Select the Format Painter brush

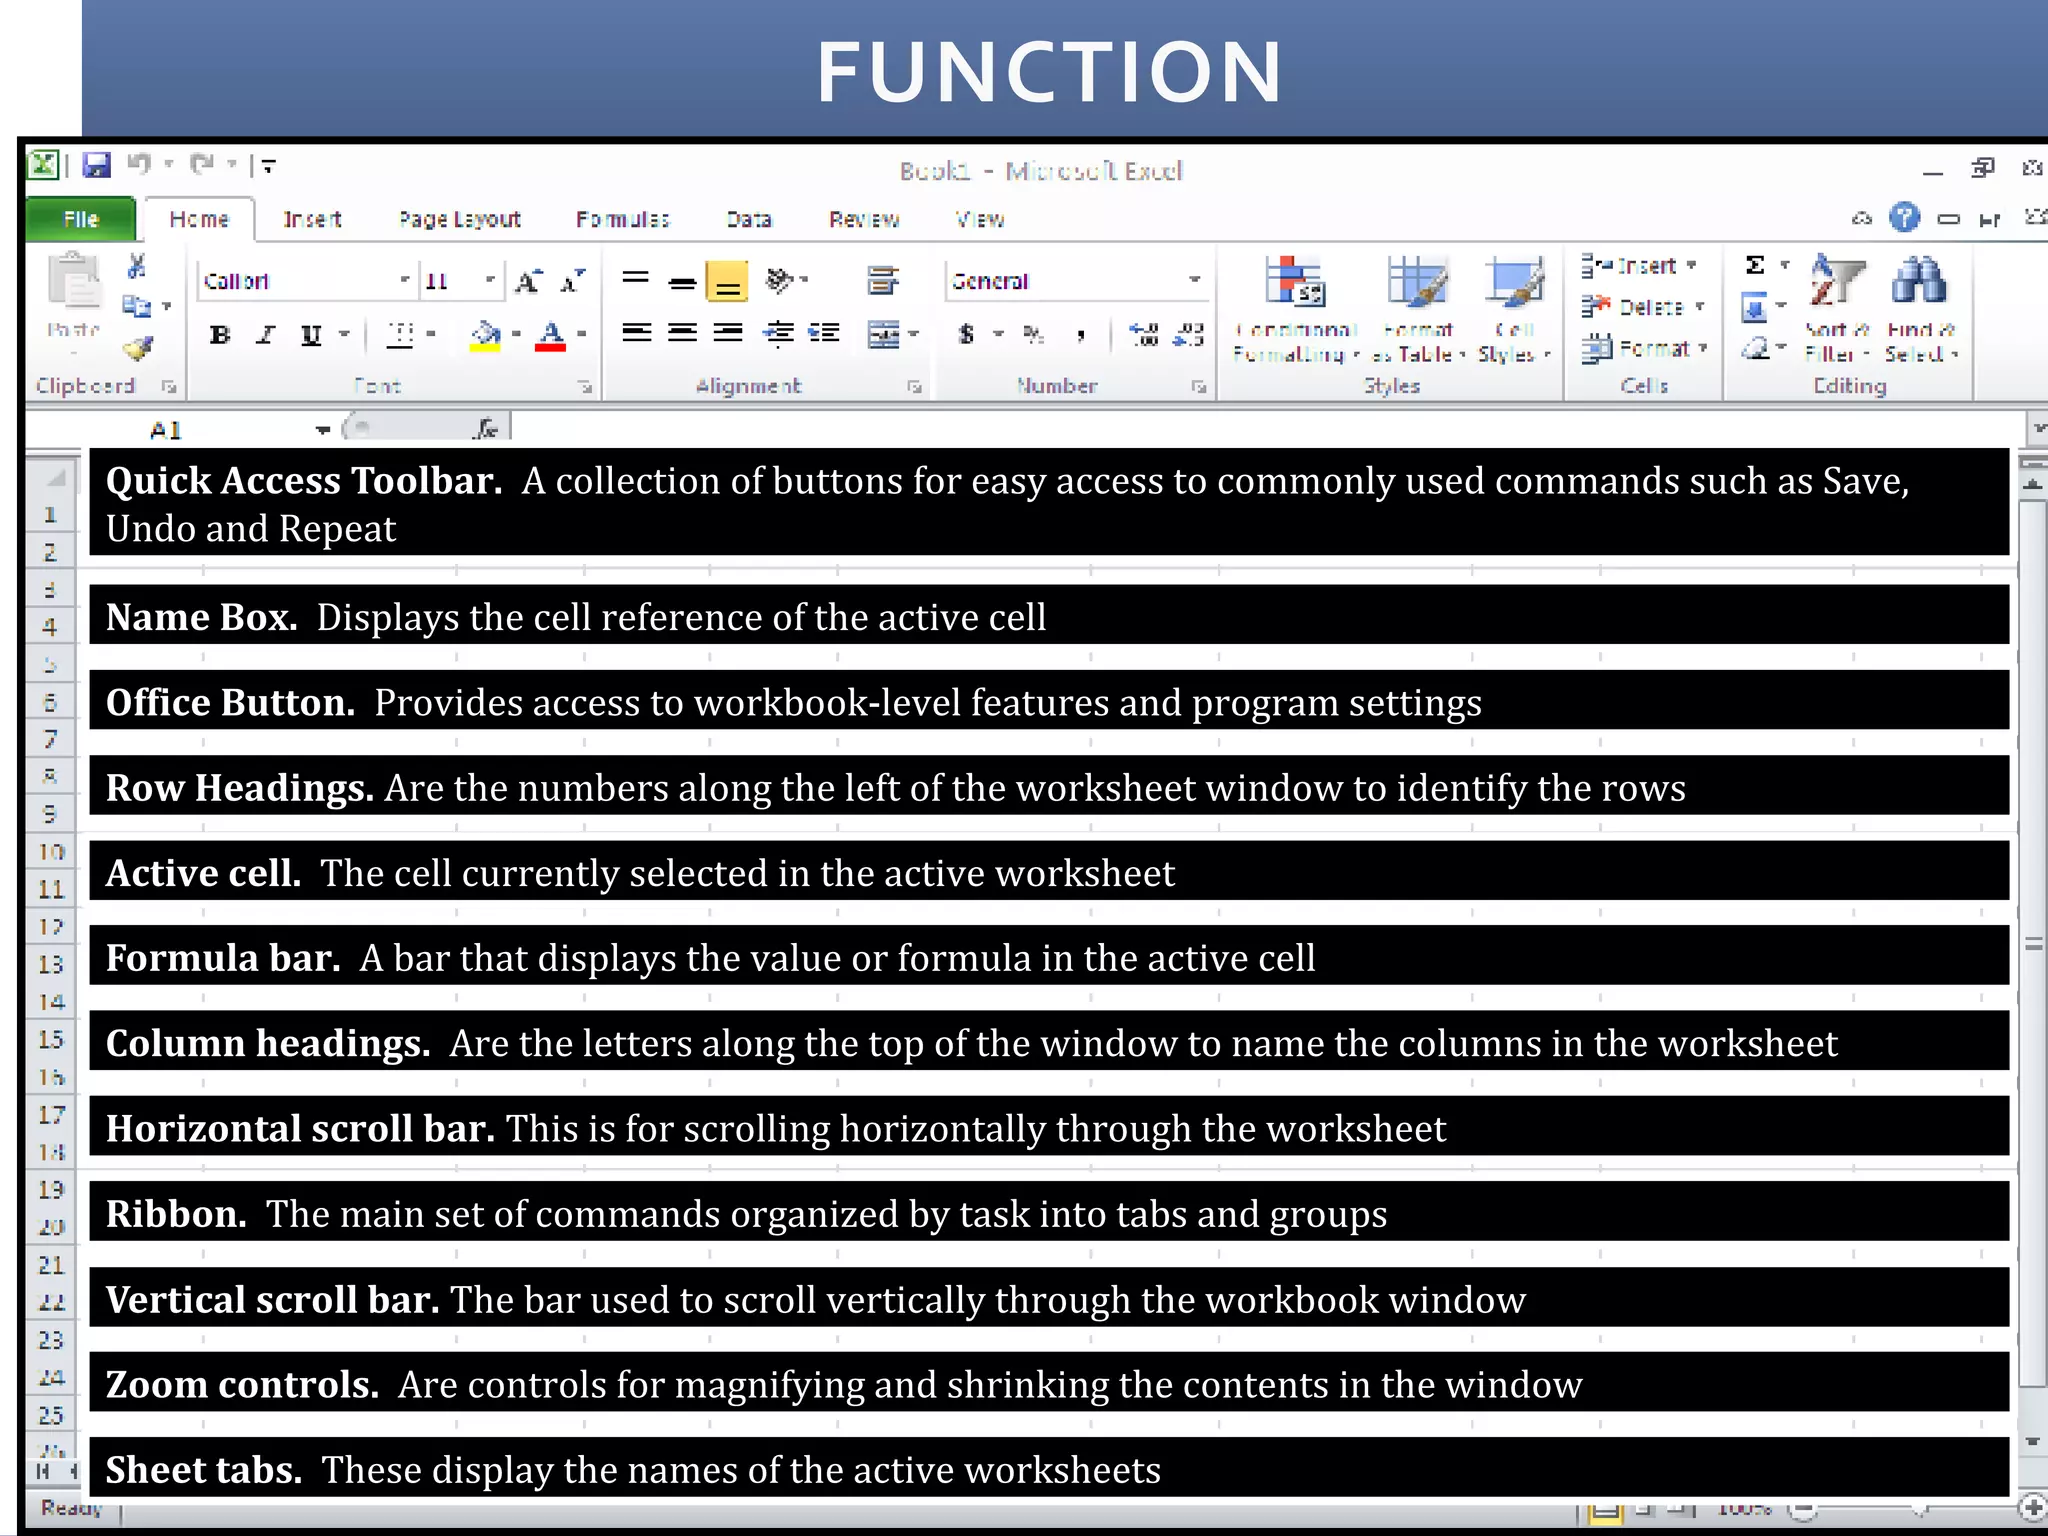pyautogui.click(x=137, y=348)
